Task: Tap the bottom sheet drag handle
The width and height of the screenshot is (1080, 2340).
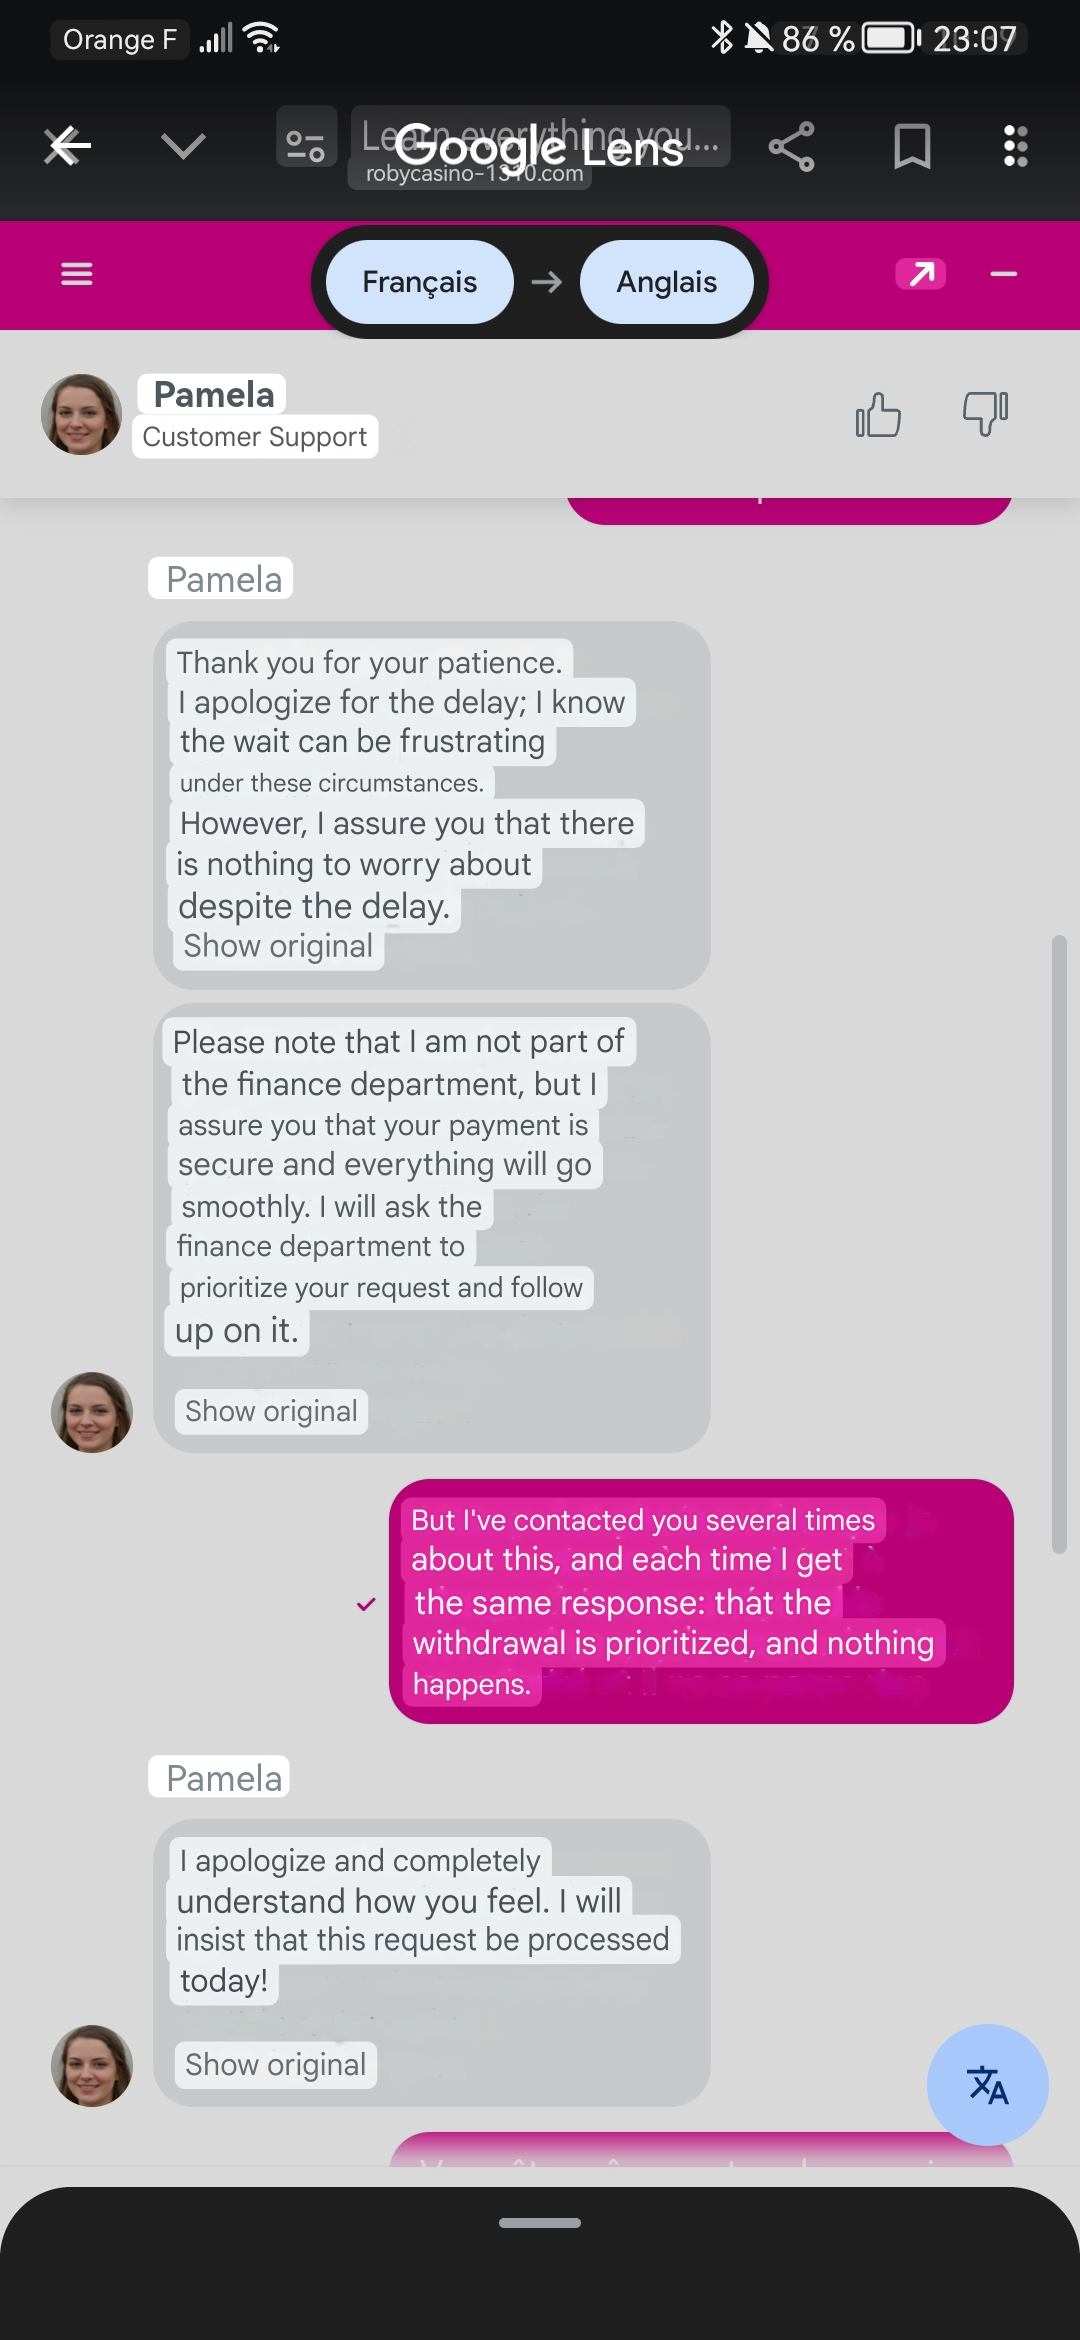Action: click(x=540, y=2223)
